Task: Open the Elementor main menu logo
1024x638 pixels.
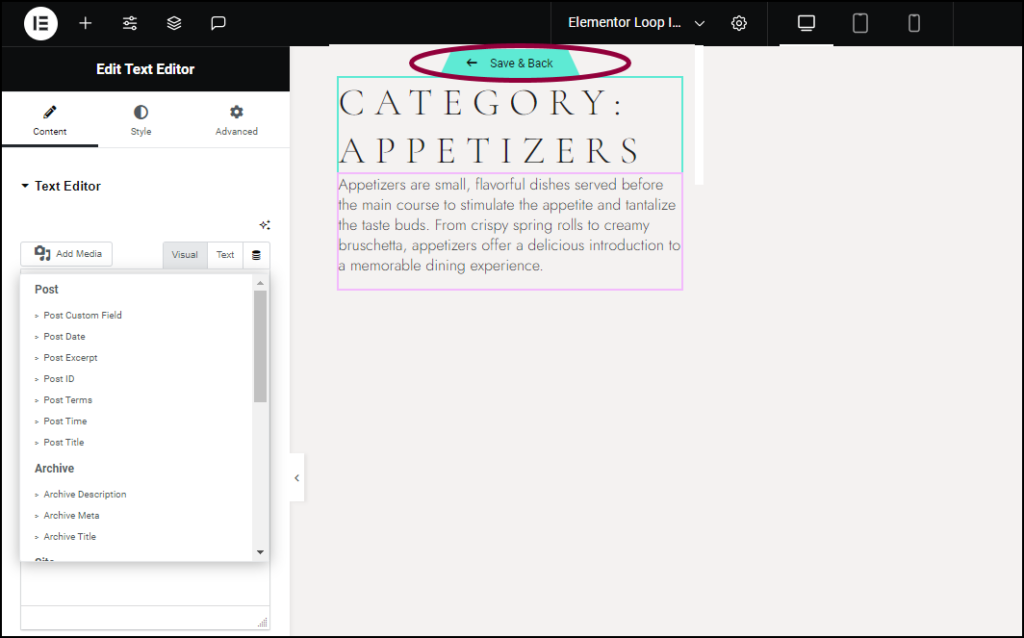Action: click(x=40, y=23)
